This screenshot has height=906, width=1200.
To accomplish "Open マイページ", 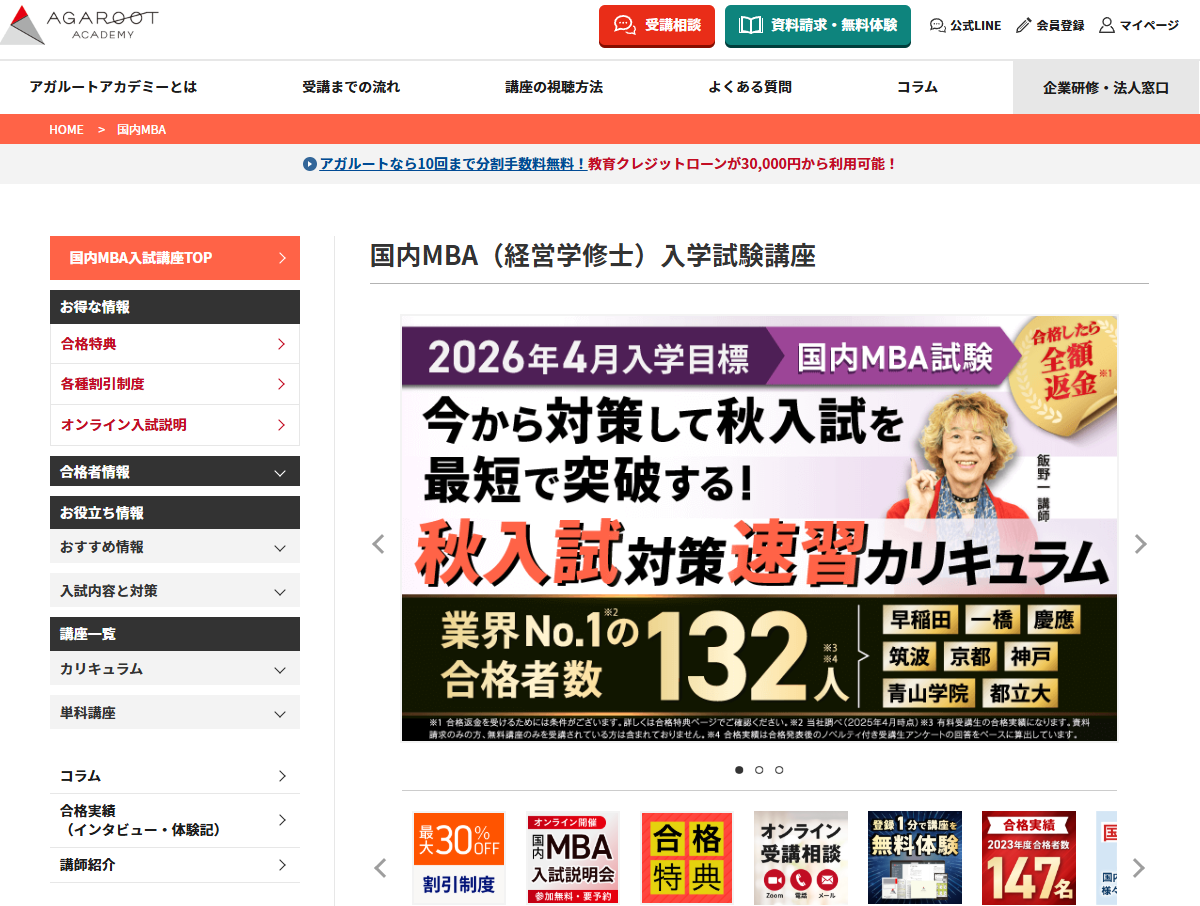I will point(1139,26).
